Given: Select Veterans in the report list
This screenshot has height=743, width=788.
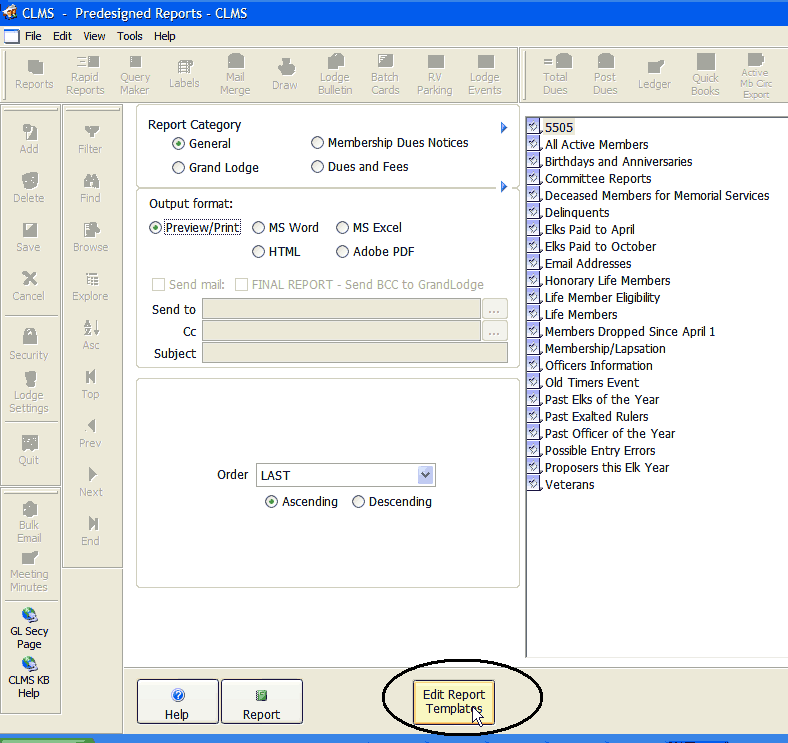Looking at the screenshot, I should [569, 485].
